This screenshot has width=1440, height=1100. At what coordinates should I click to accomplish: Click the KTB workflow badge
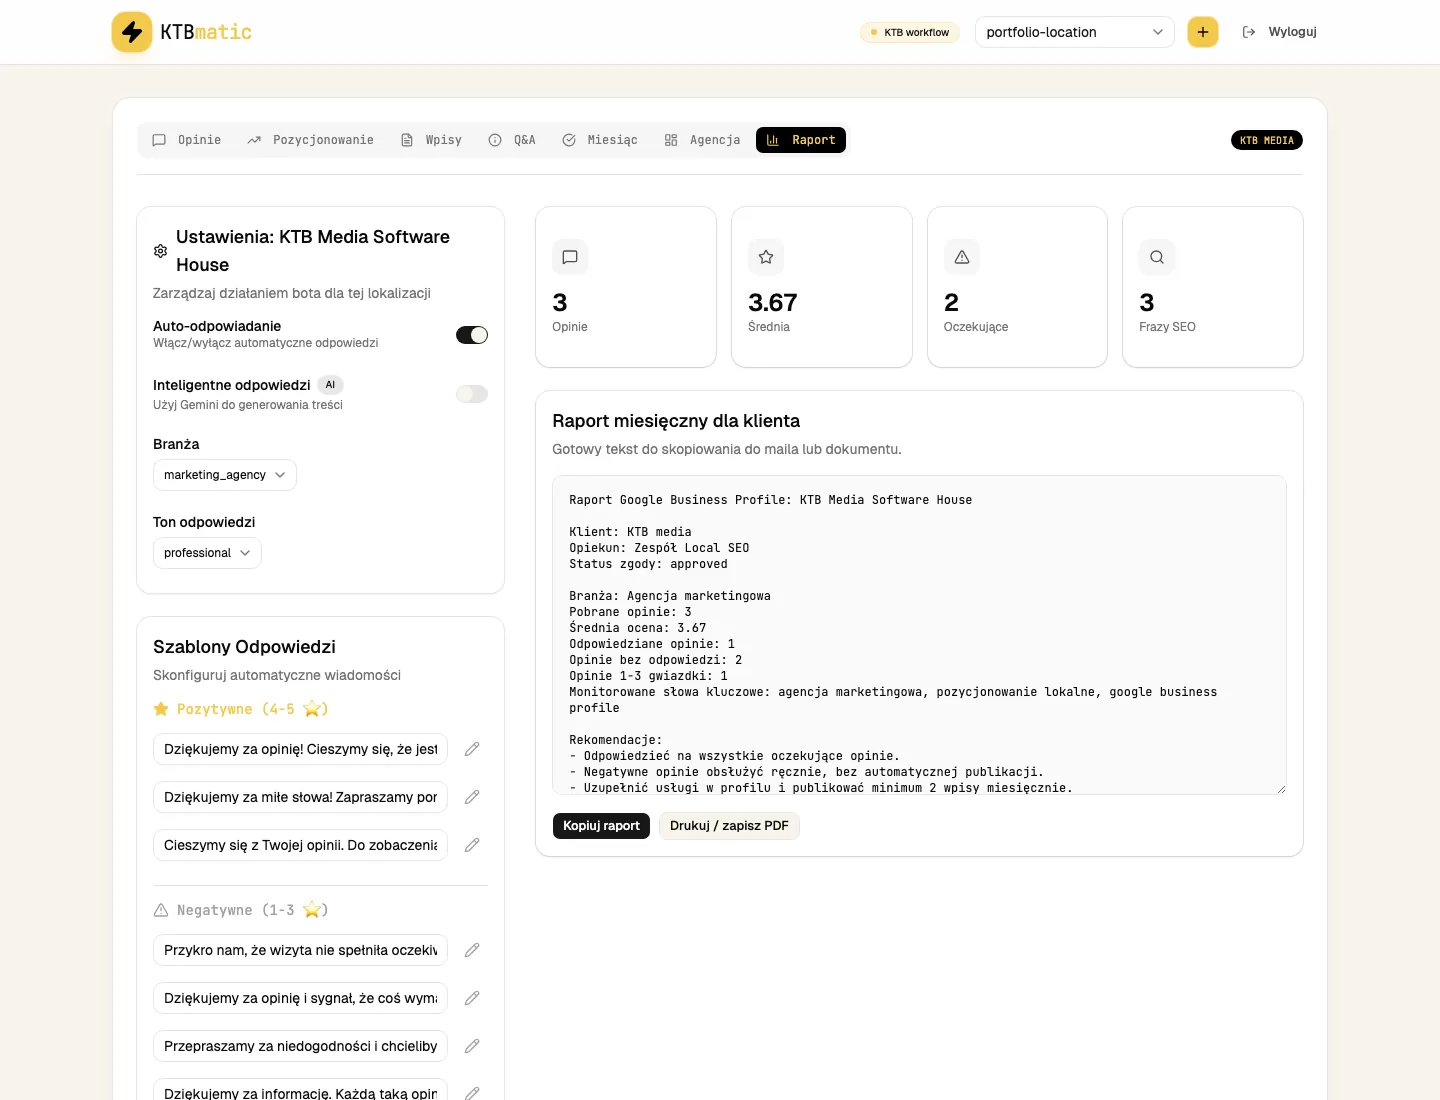[910, 32]
